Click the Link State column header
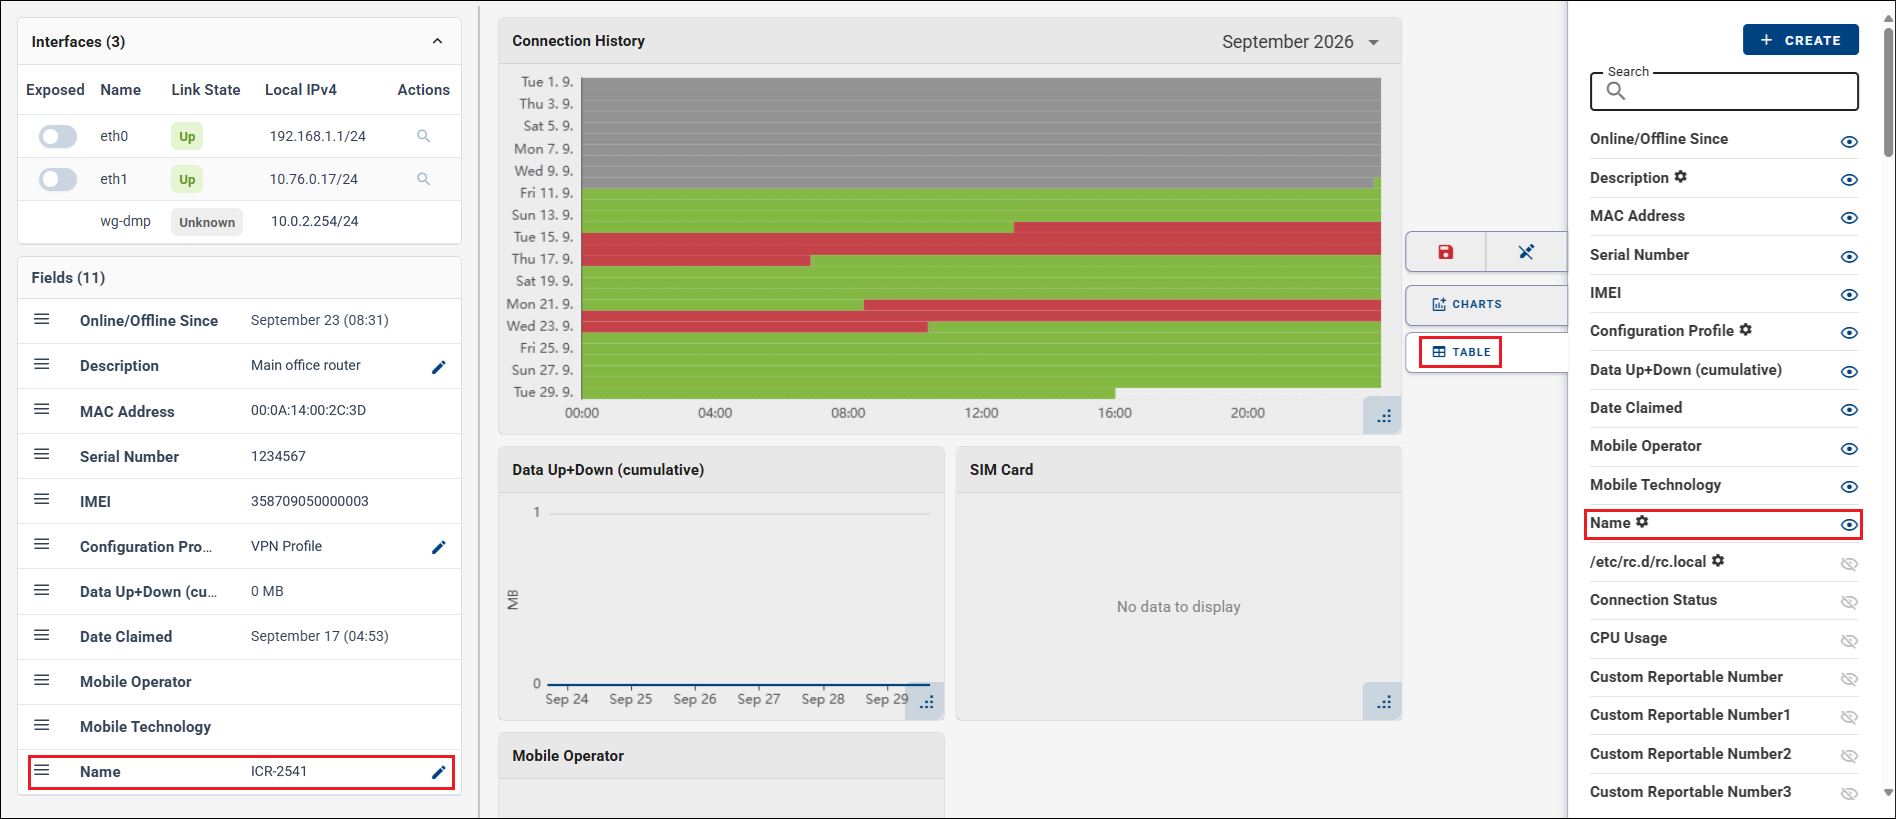The image size is (1896, 819). pos(206,90)
